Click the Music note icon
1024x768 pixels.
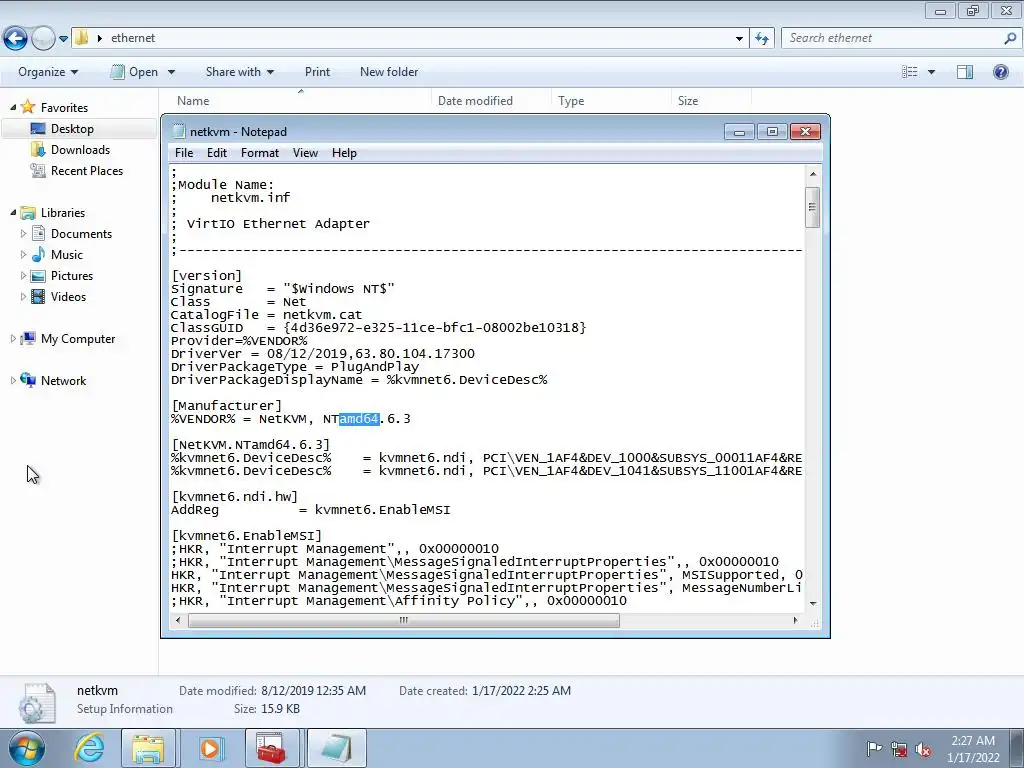(x=39, y=254)
